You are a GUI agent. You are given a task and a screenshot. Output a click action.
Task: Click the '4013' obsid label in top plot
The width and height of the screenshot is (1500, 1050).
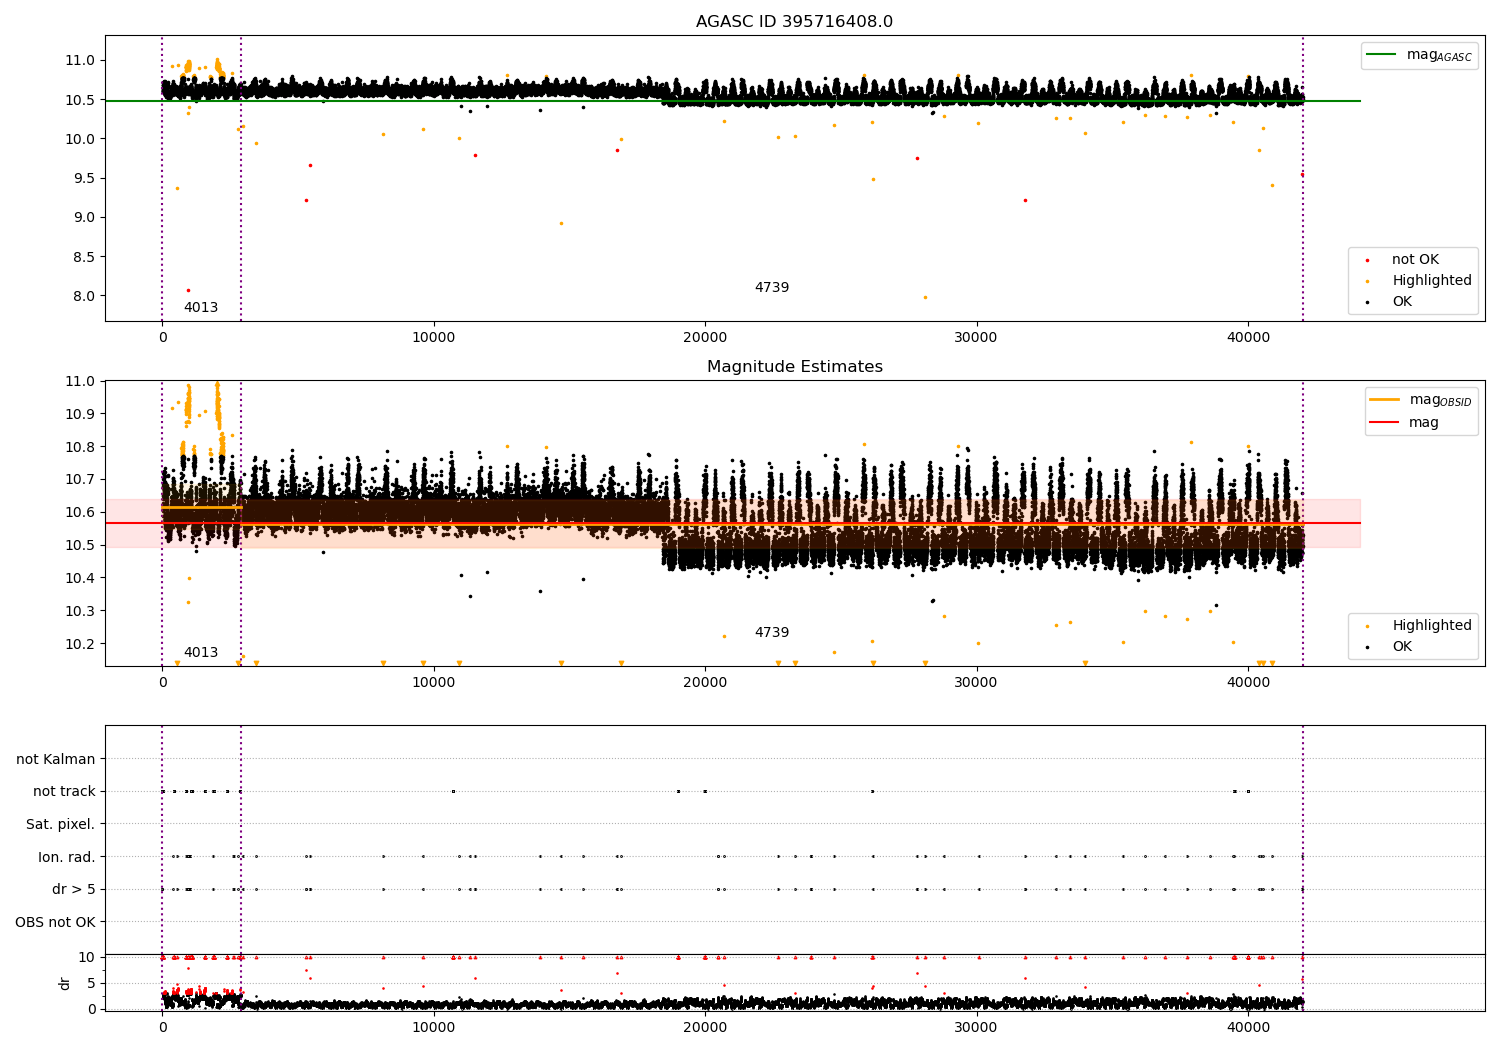coord(200,308)
